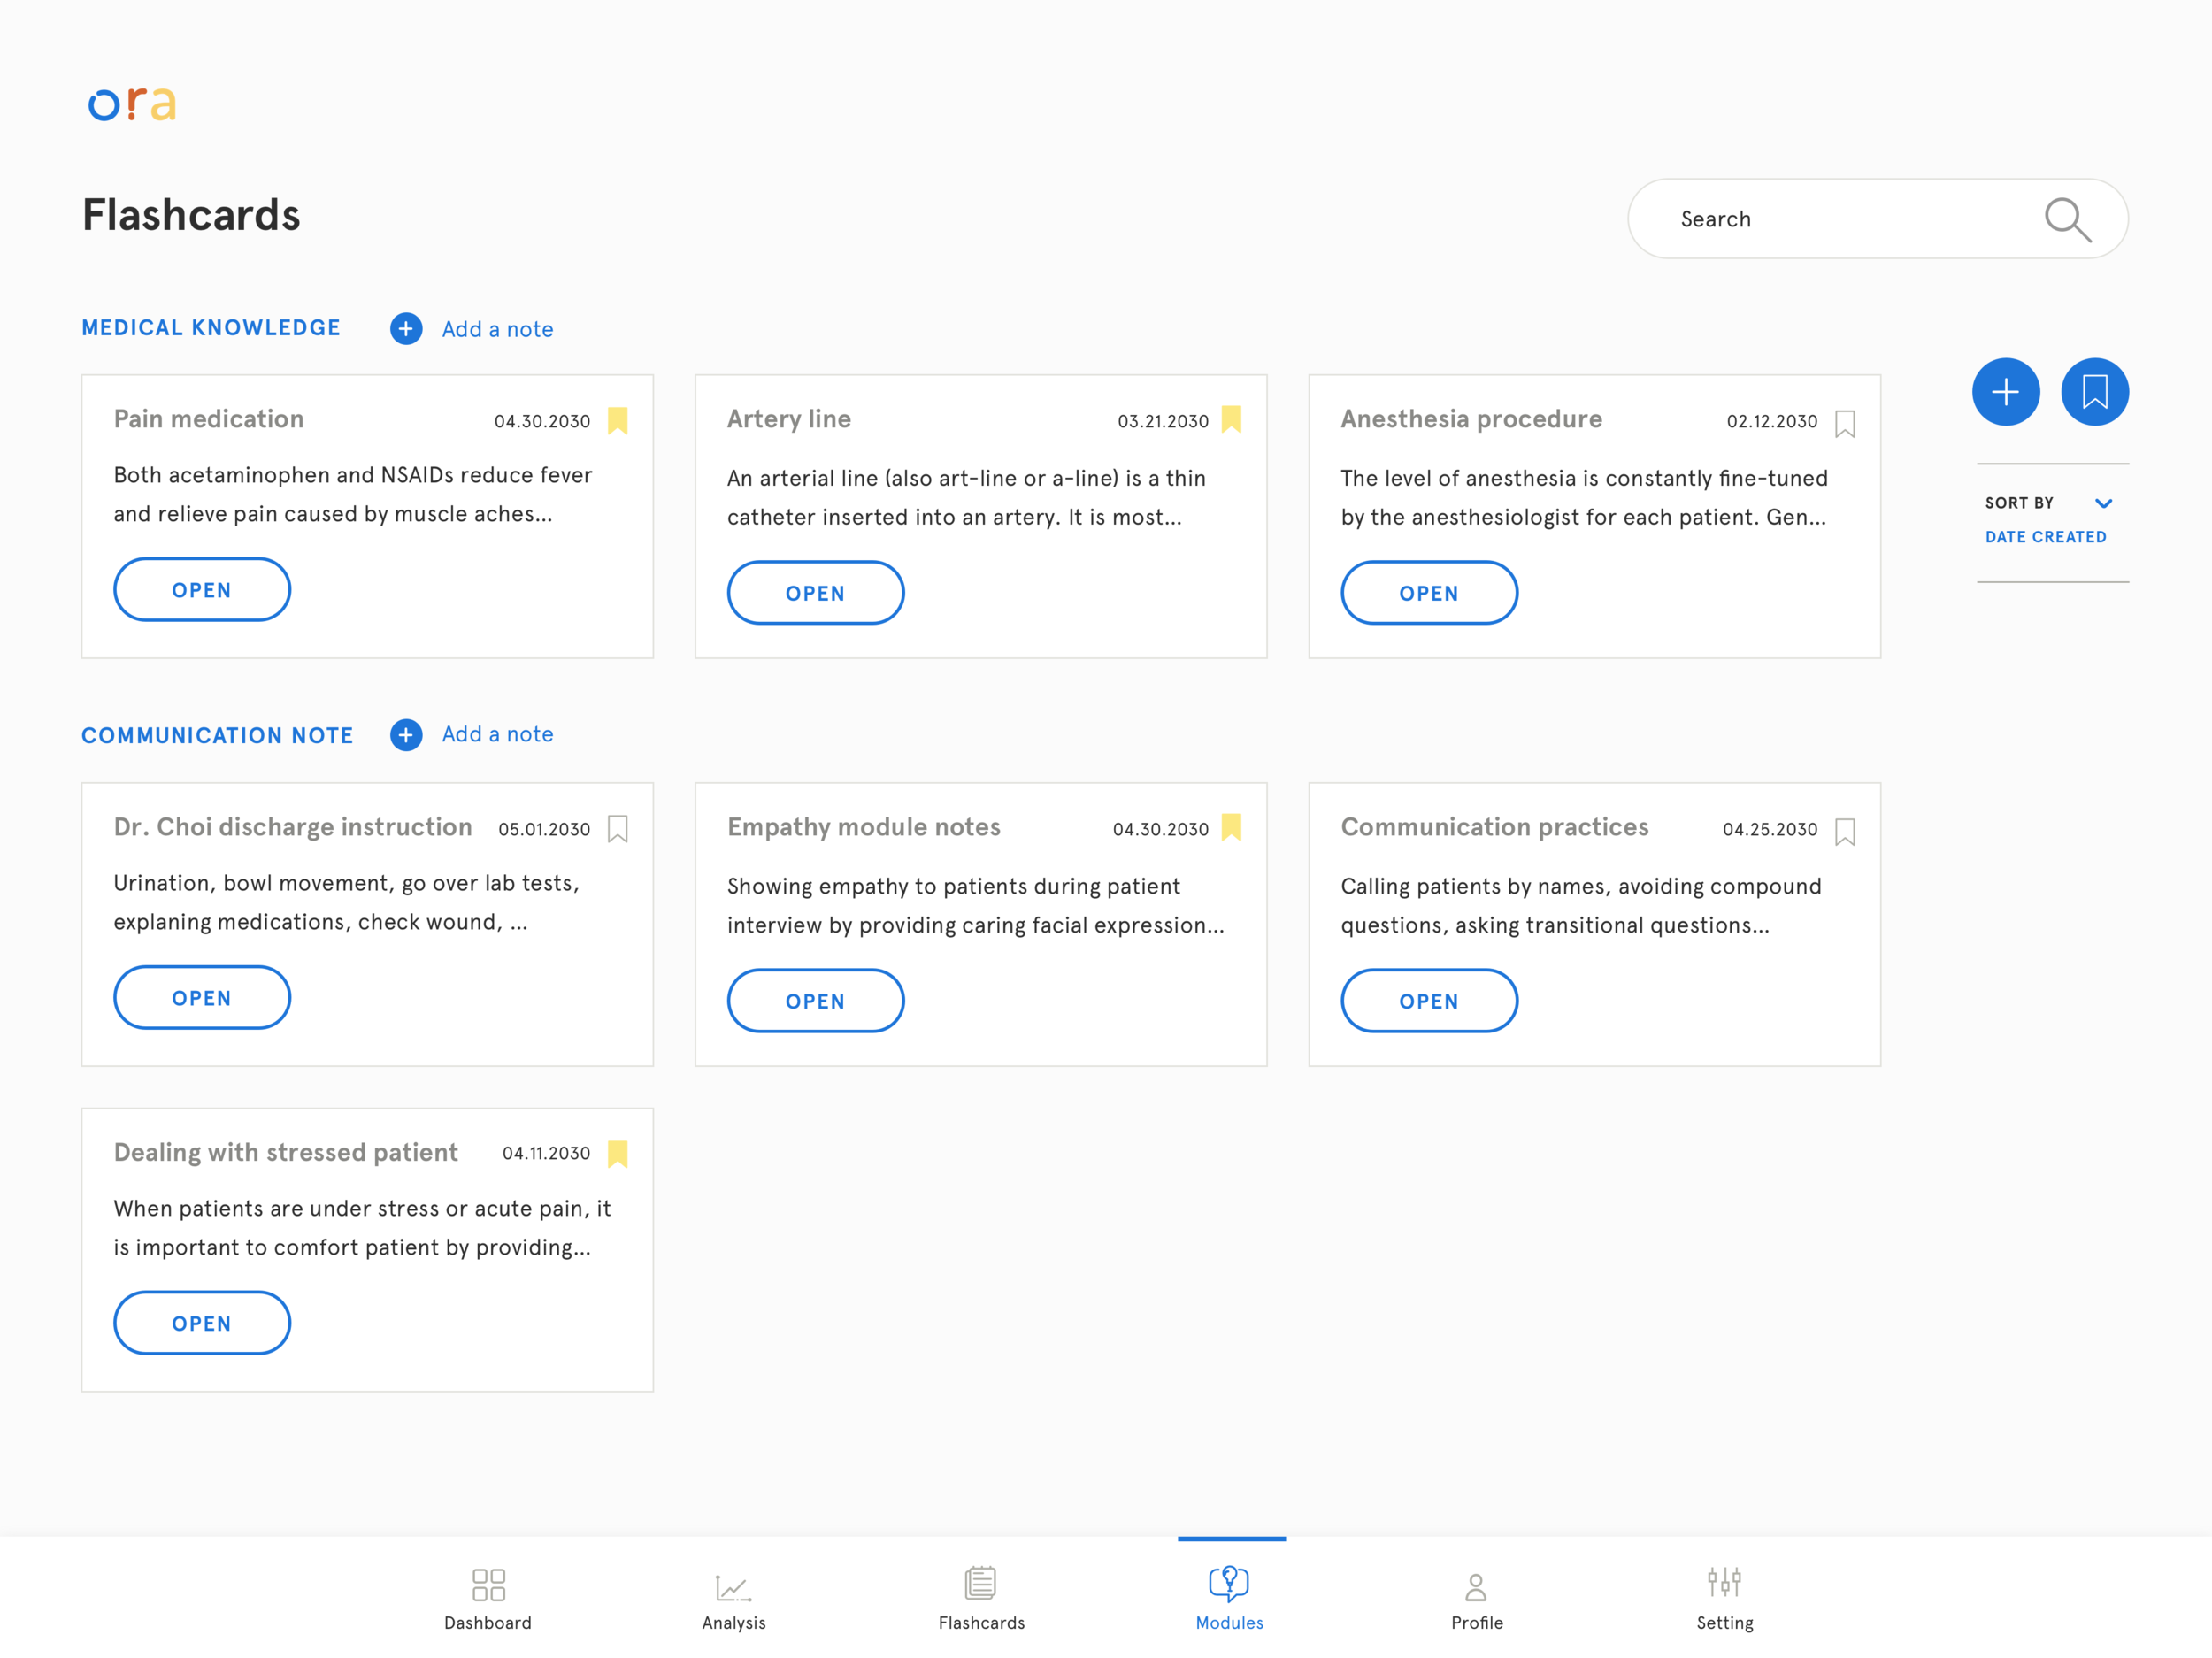Click the date 04.30.2030 on Pain medication
2212x1658 pixels.
(x=542, y=422)
